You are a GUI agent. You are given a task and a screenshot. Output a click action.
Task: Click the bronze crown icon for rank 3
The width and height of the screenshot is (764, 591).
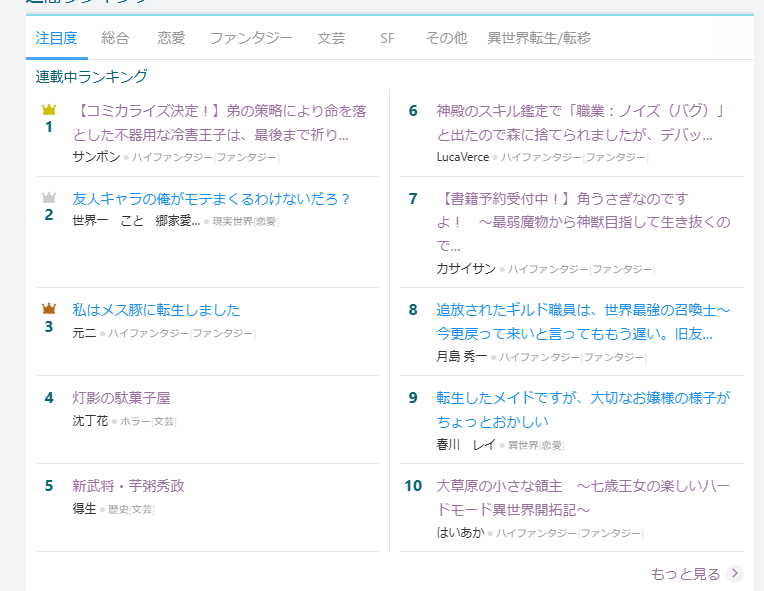tap(48, 309)
